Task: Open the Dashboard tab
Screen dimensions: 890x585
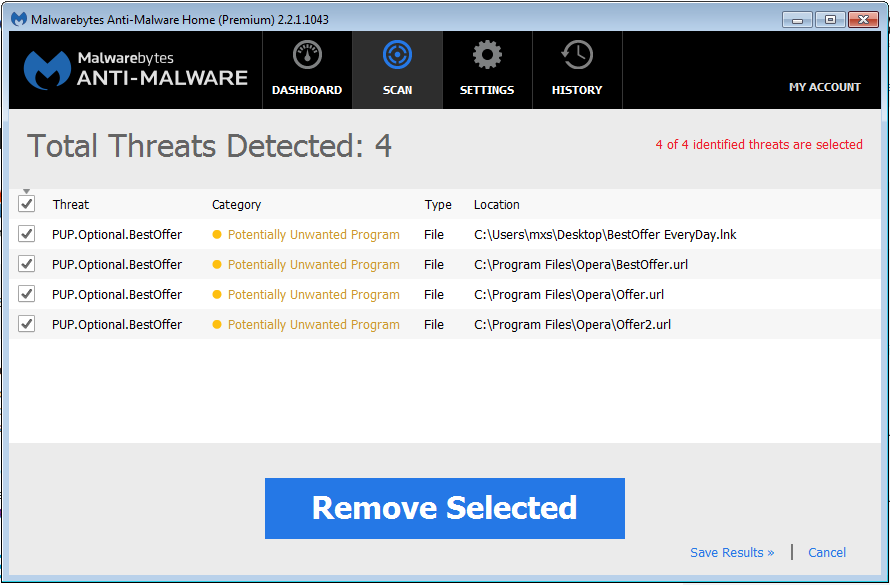Action: click(x=307, y=70)
